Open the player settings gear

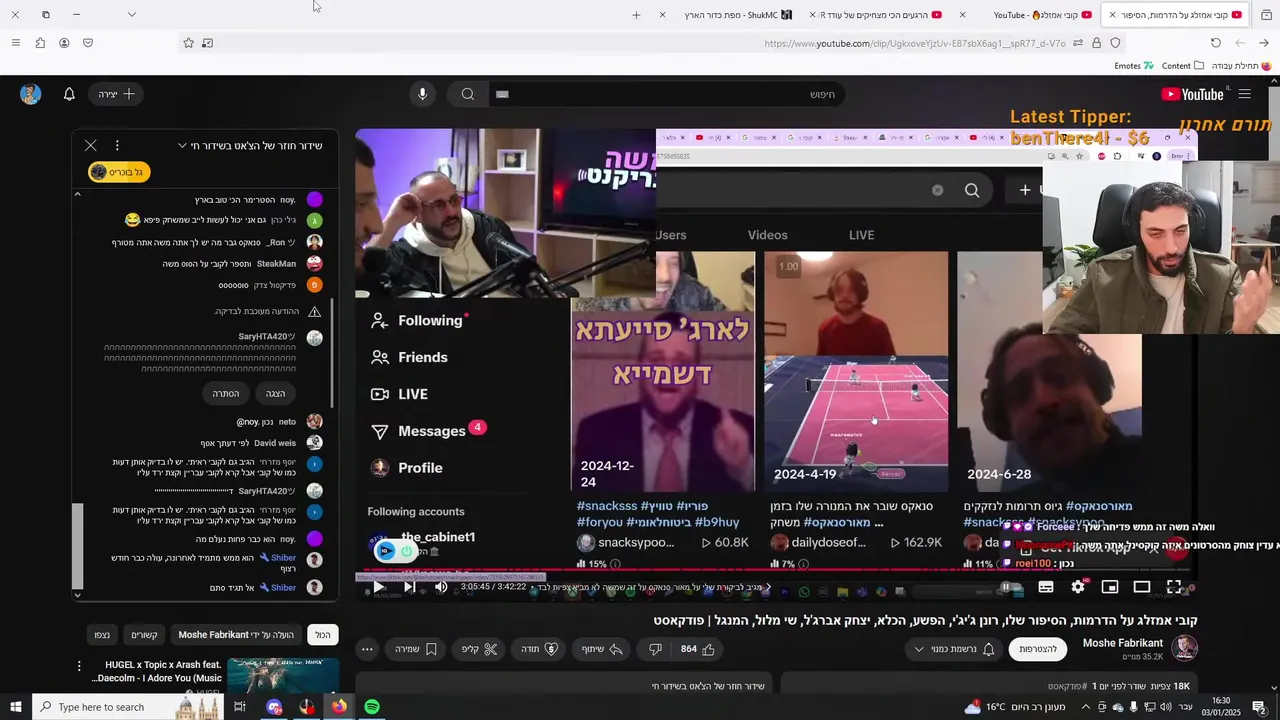pyautogui.click(x=1078, y=587)
